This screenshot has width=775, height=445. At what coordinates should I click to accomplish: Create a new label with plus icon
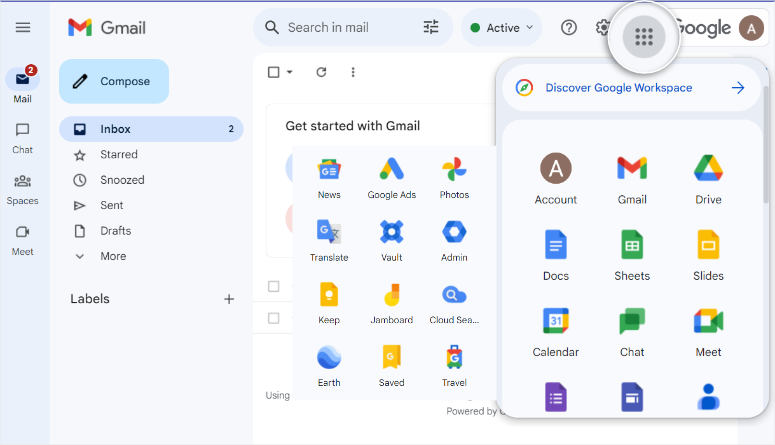click(229, 299)
